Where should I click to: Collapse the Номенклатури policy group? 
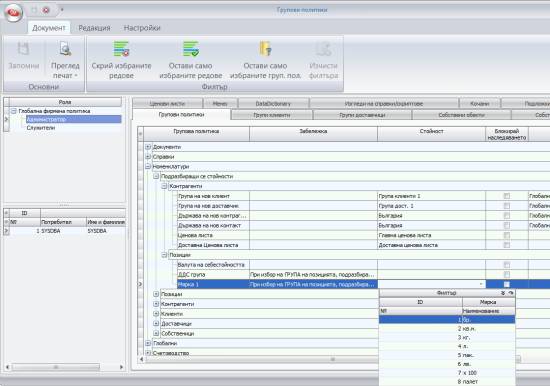pos(148,166)
